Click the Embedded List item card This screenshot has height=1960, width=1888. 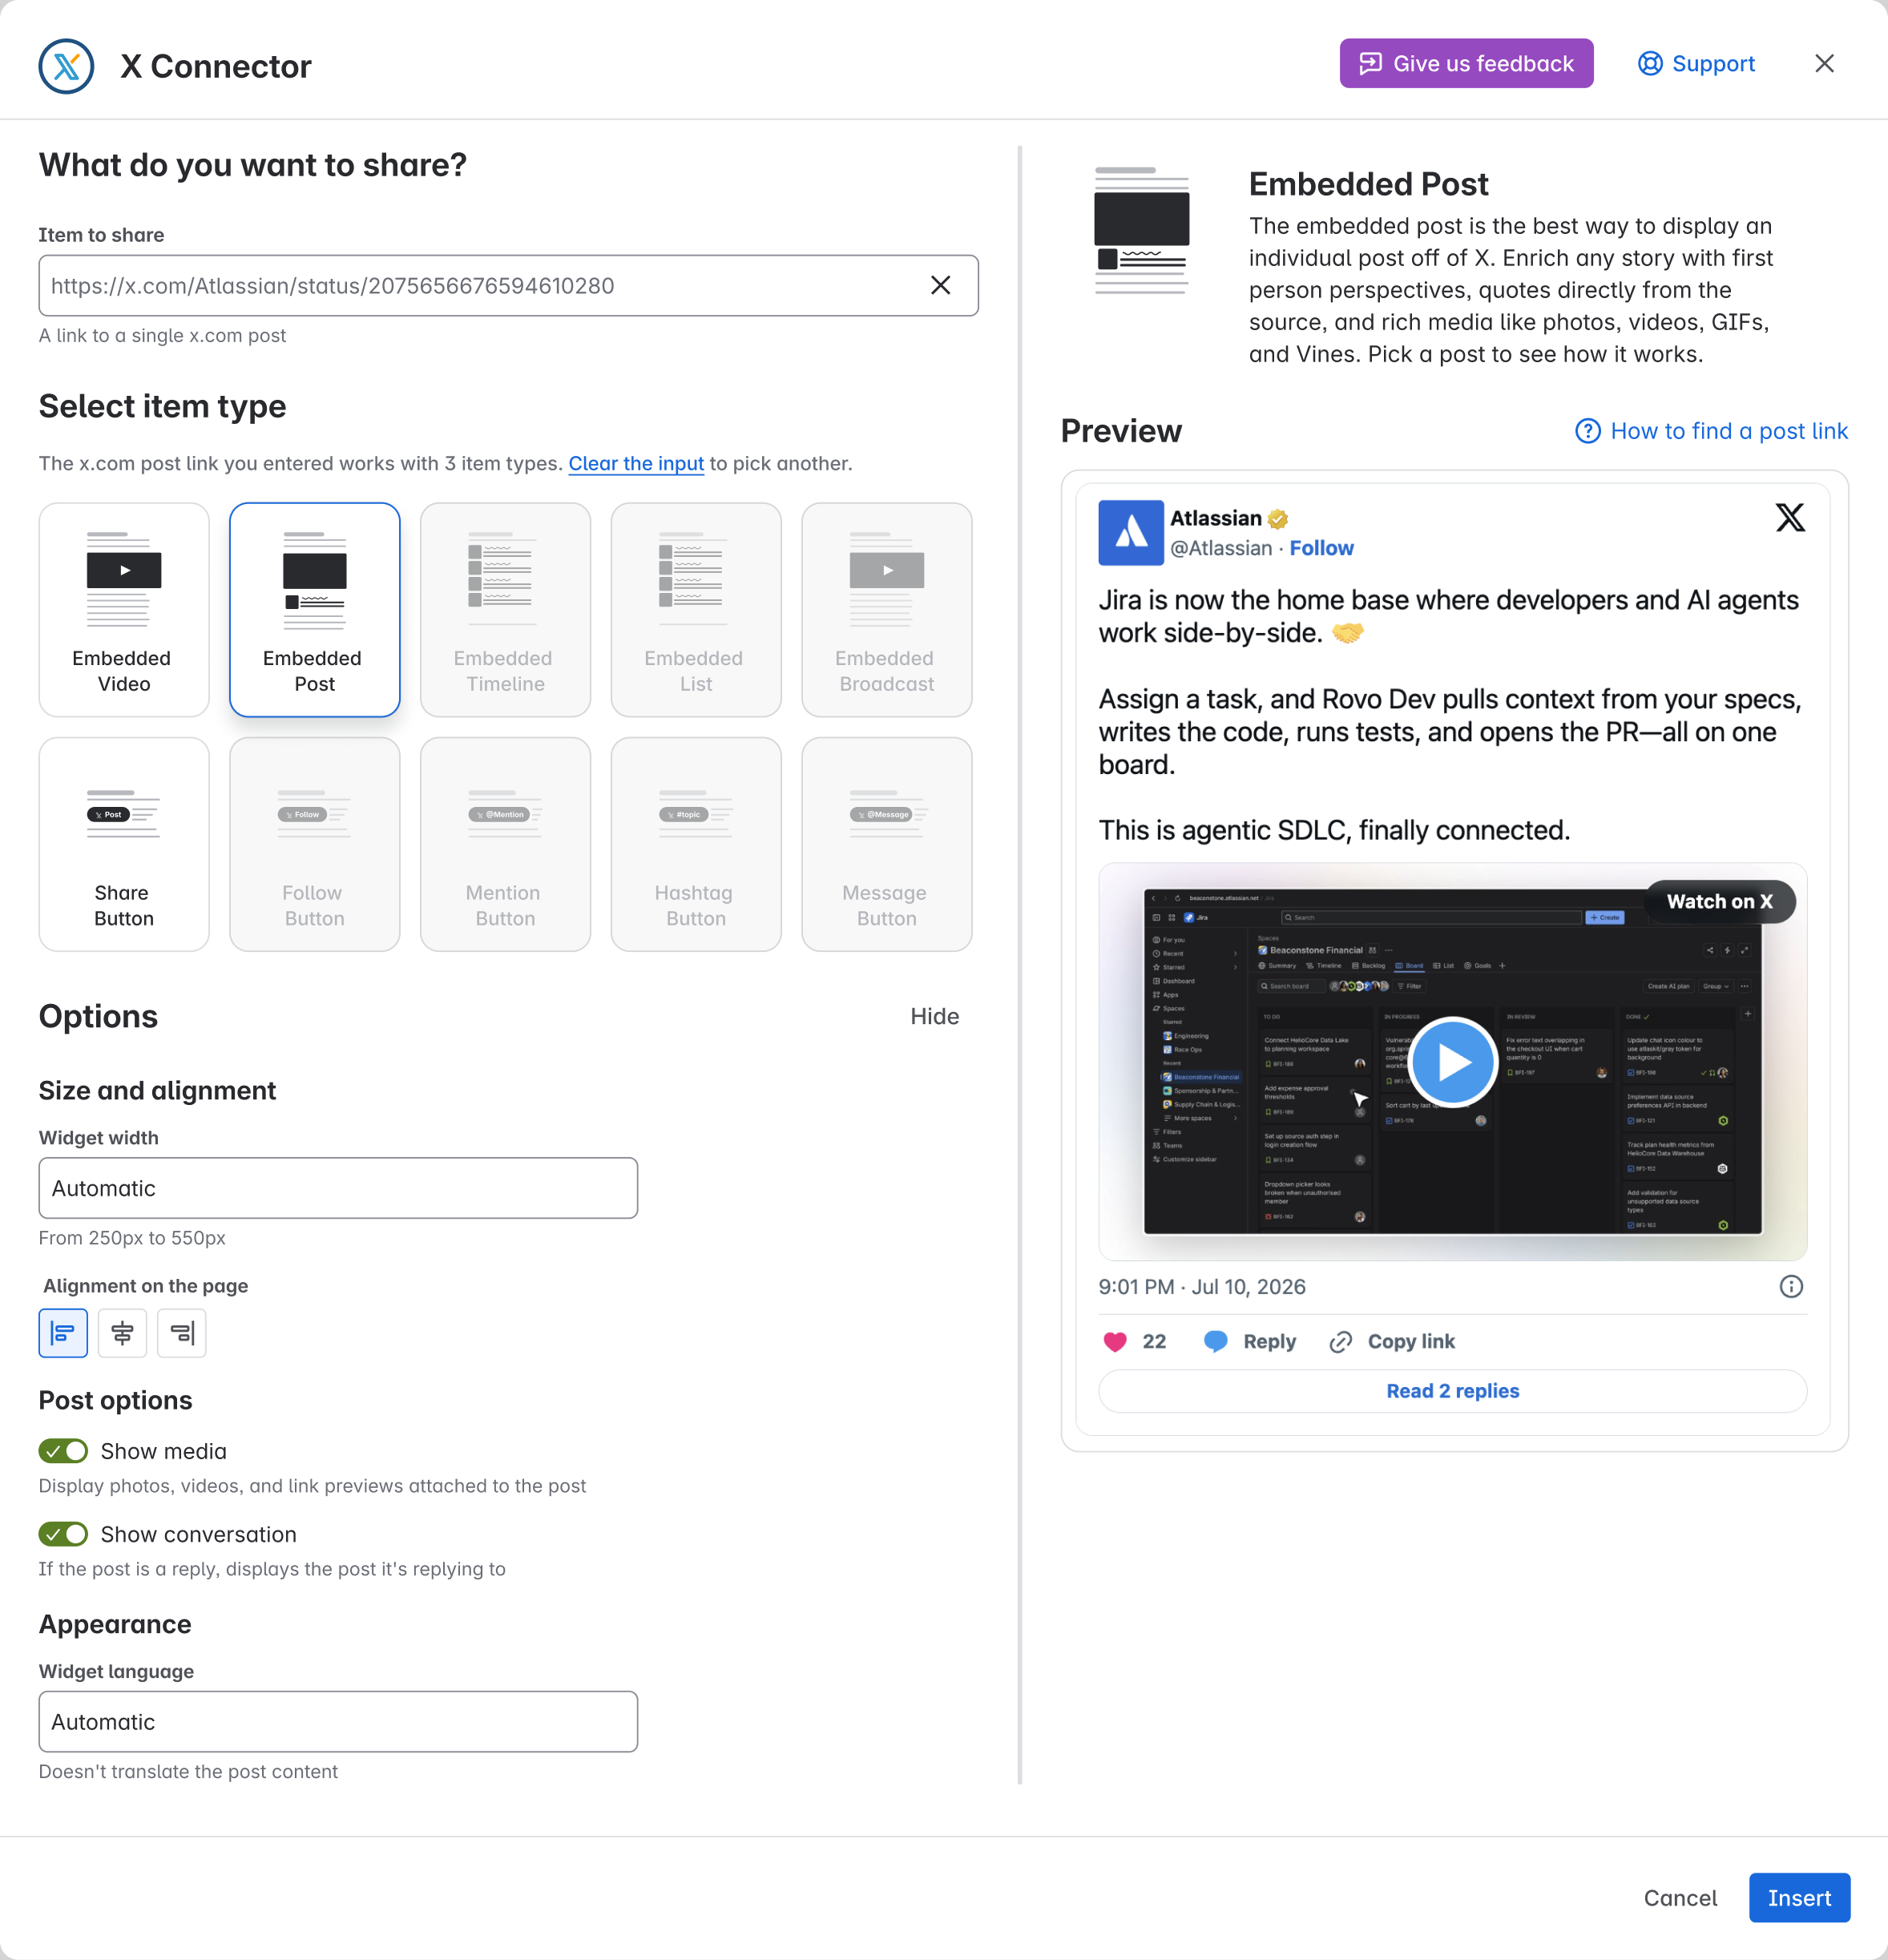pyautogui.click(x=696, y=609)
